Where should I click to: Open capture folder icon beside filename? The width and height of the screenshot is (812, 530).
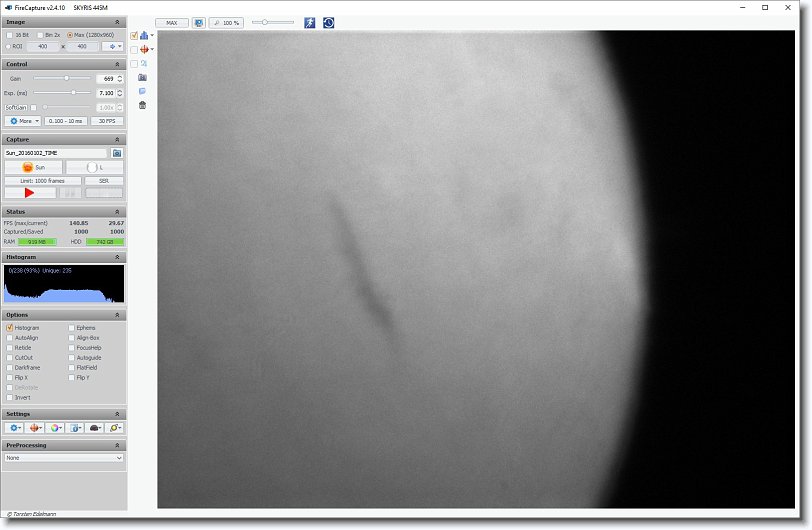click(117, 153)
